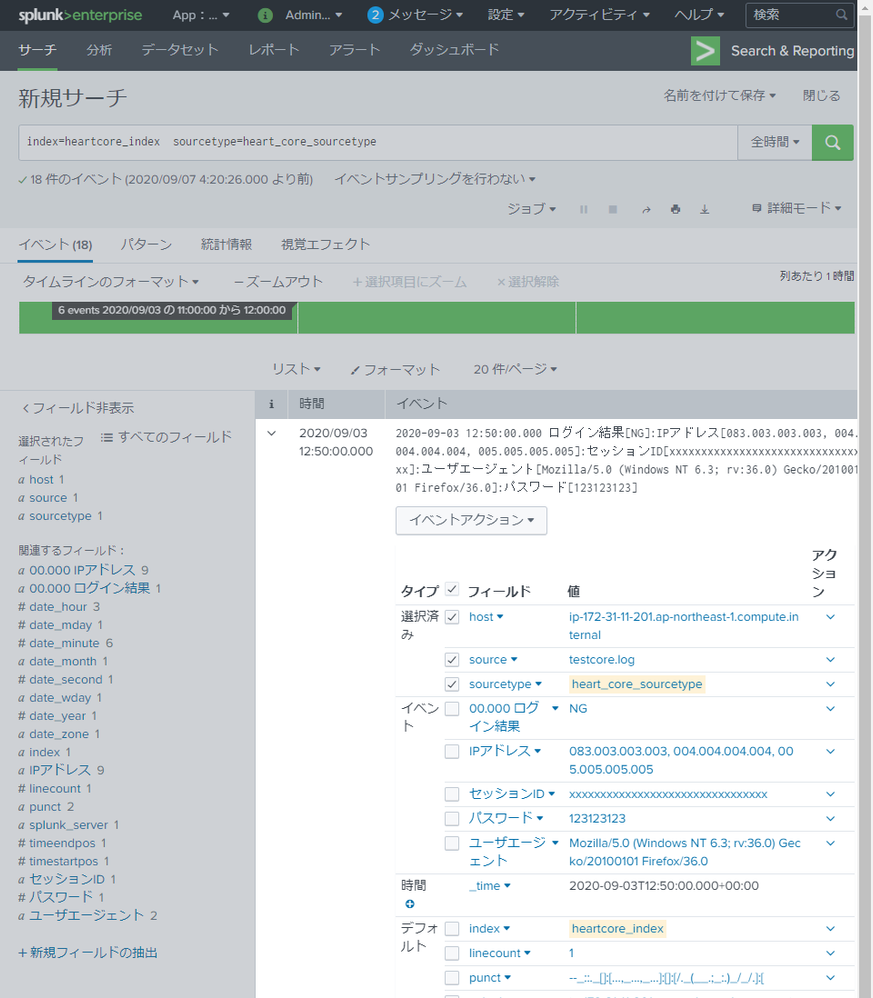Click the stop job icon
Viewport: 873px width, 998px height.
pos(613,209)
